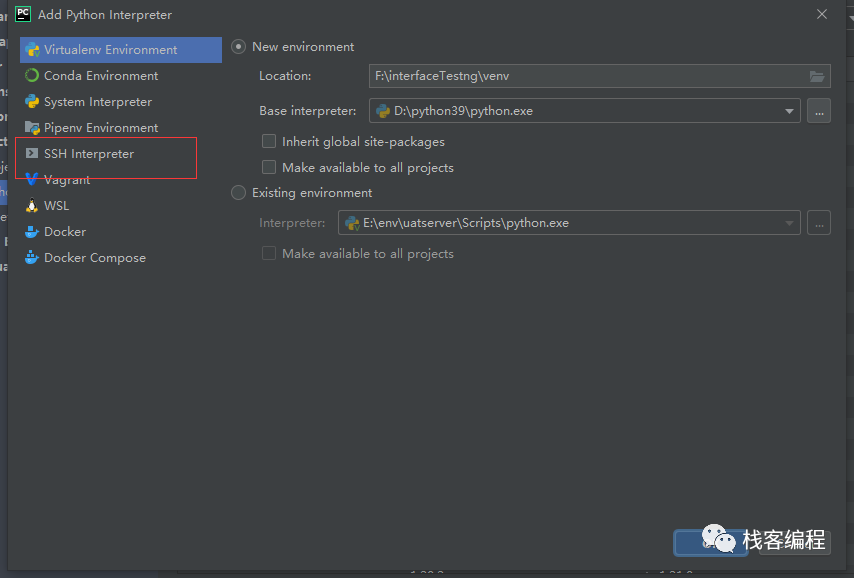This screenshot has width=854, height=578.
Task: Click the Virtualenv python icon
Action: [x=32, y=50]
